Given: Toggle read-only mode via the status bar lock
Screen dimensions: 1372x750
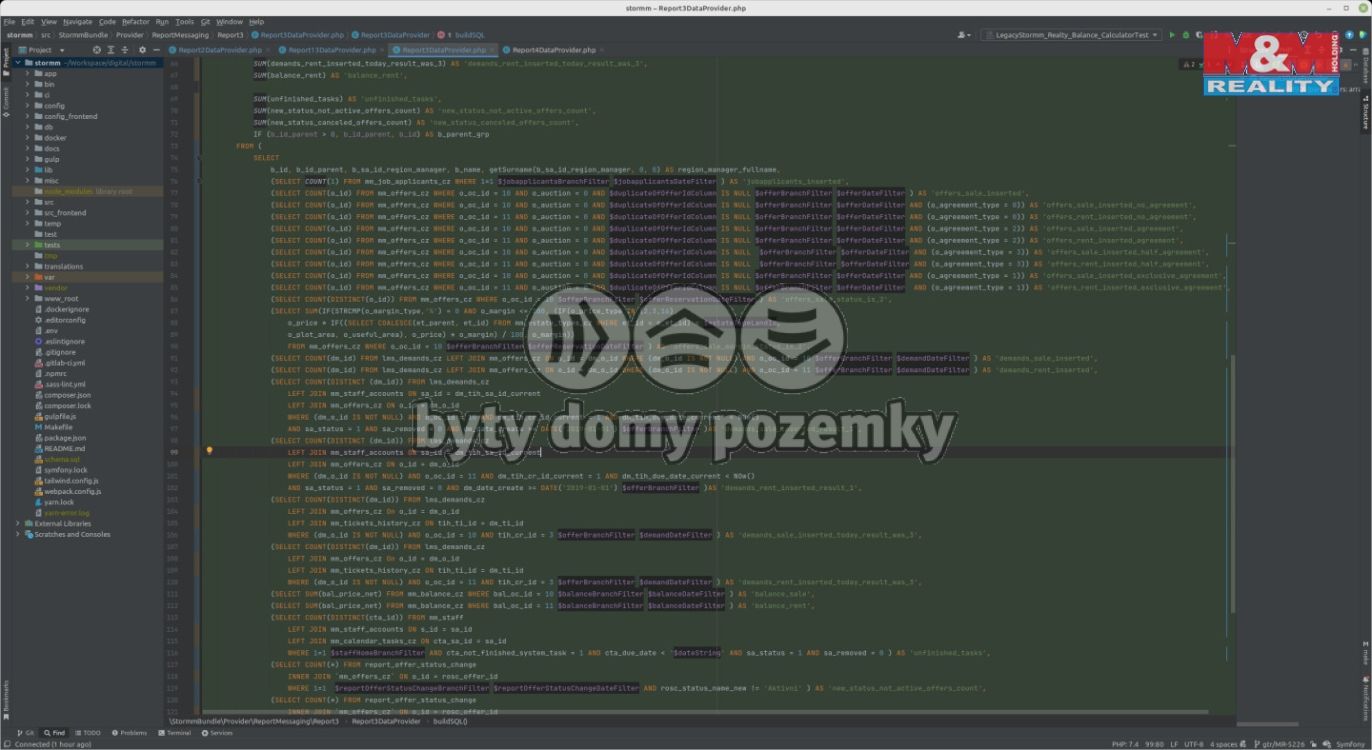Looking at the screenshot, I should [x=1313, y=744].
